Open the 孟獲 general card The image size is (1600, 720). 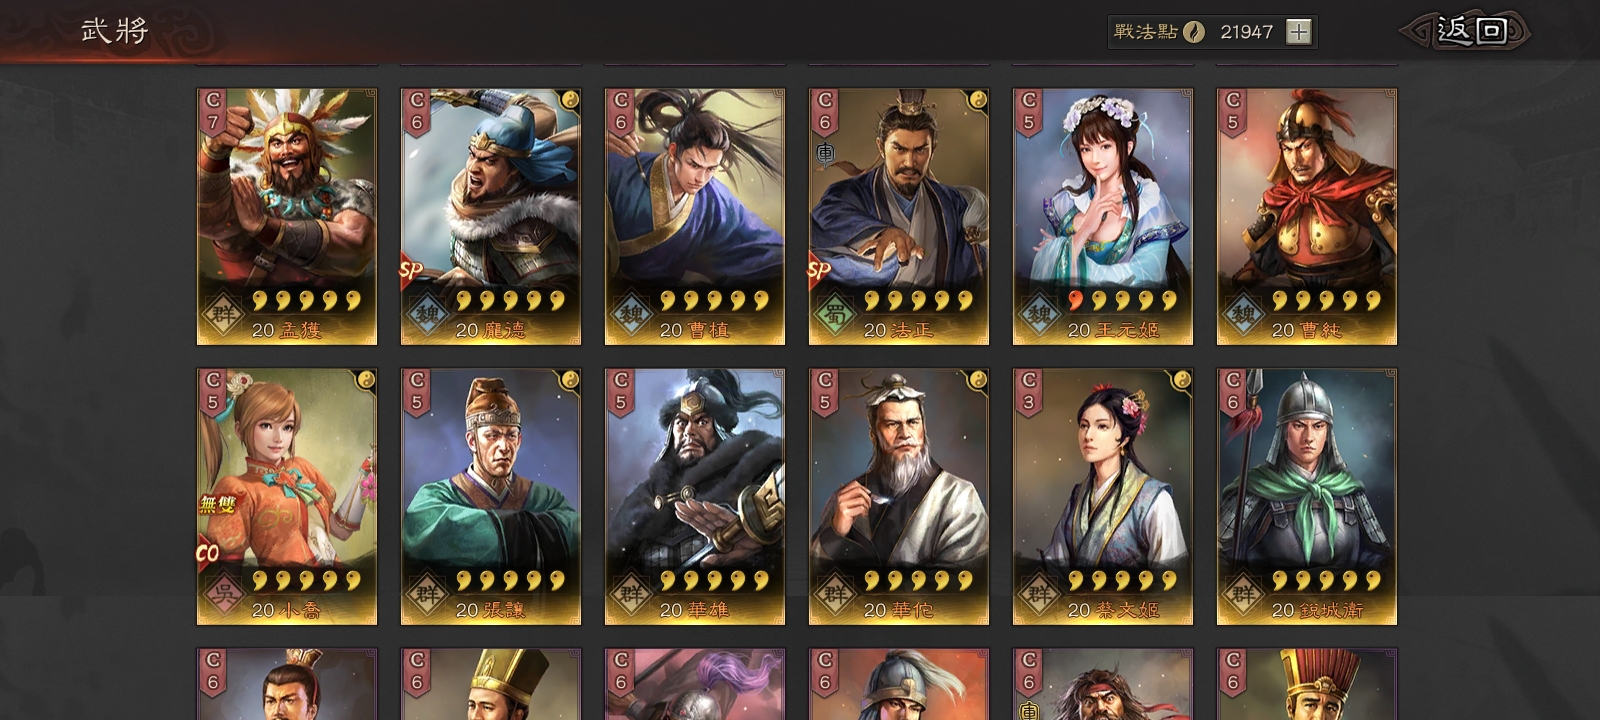coord(287,217)
